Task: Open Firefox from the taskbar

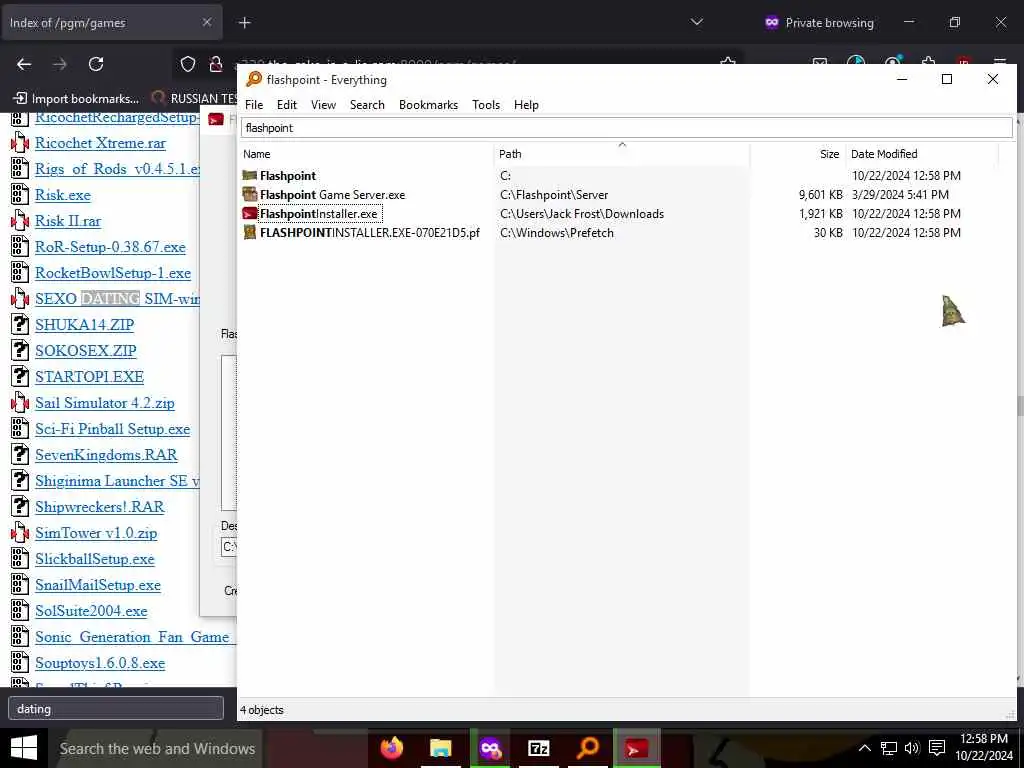Action: [392, 748]
